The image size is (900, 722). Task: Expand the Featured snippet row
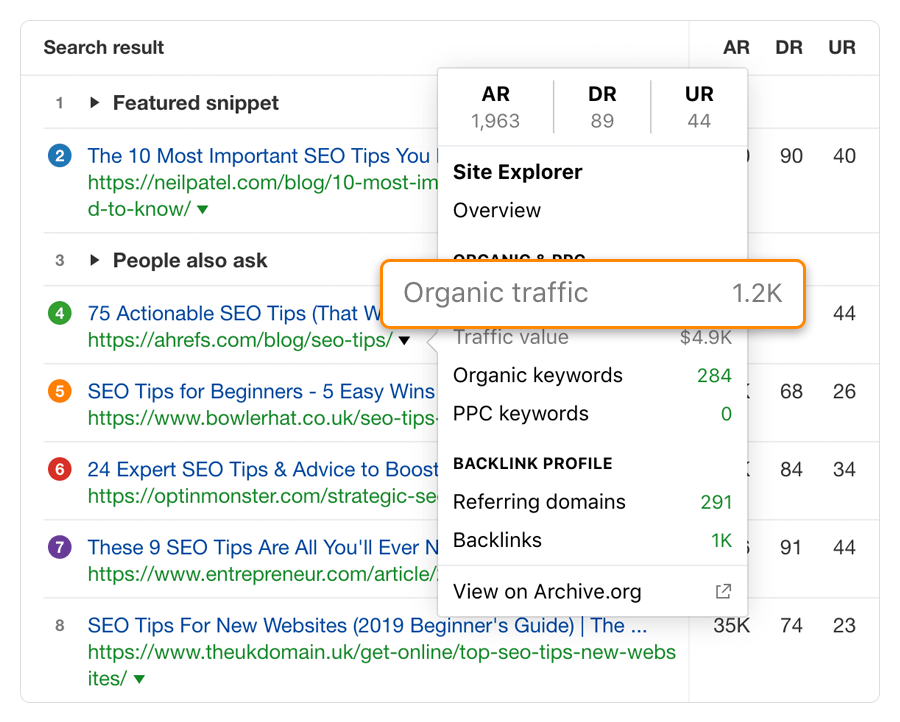click(95, 103)
